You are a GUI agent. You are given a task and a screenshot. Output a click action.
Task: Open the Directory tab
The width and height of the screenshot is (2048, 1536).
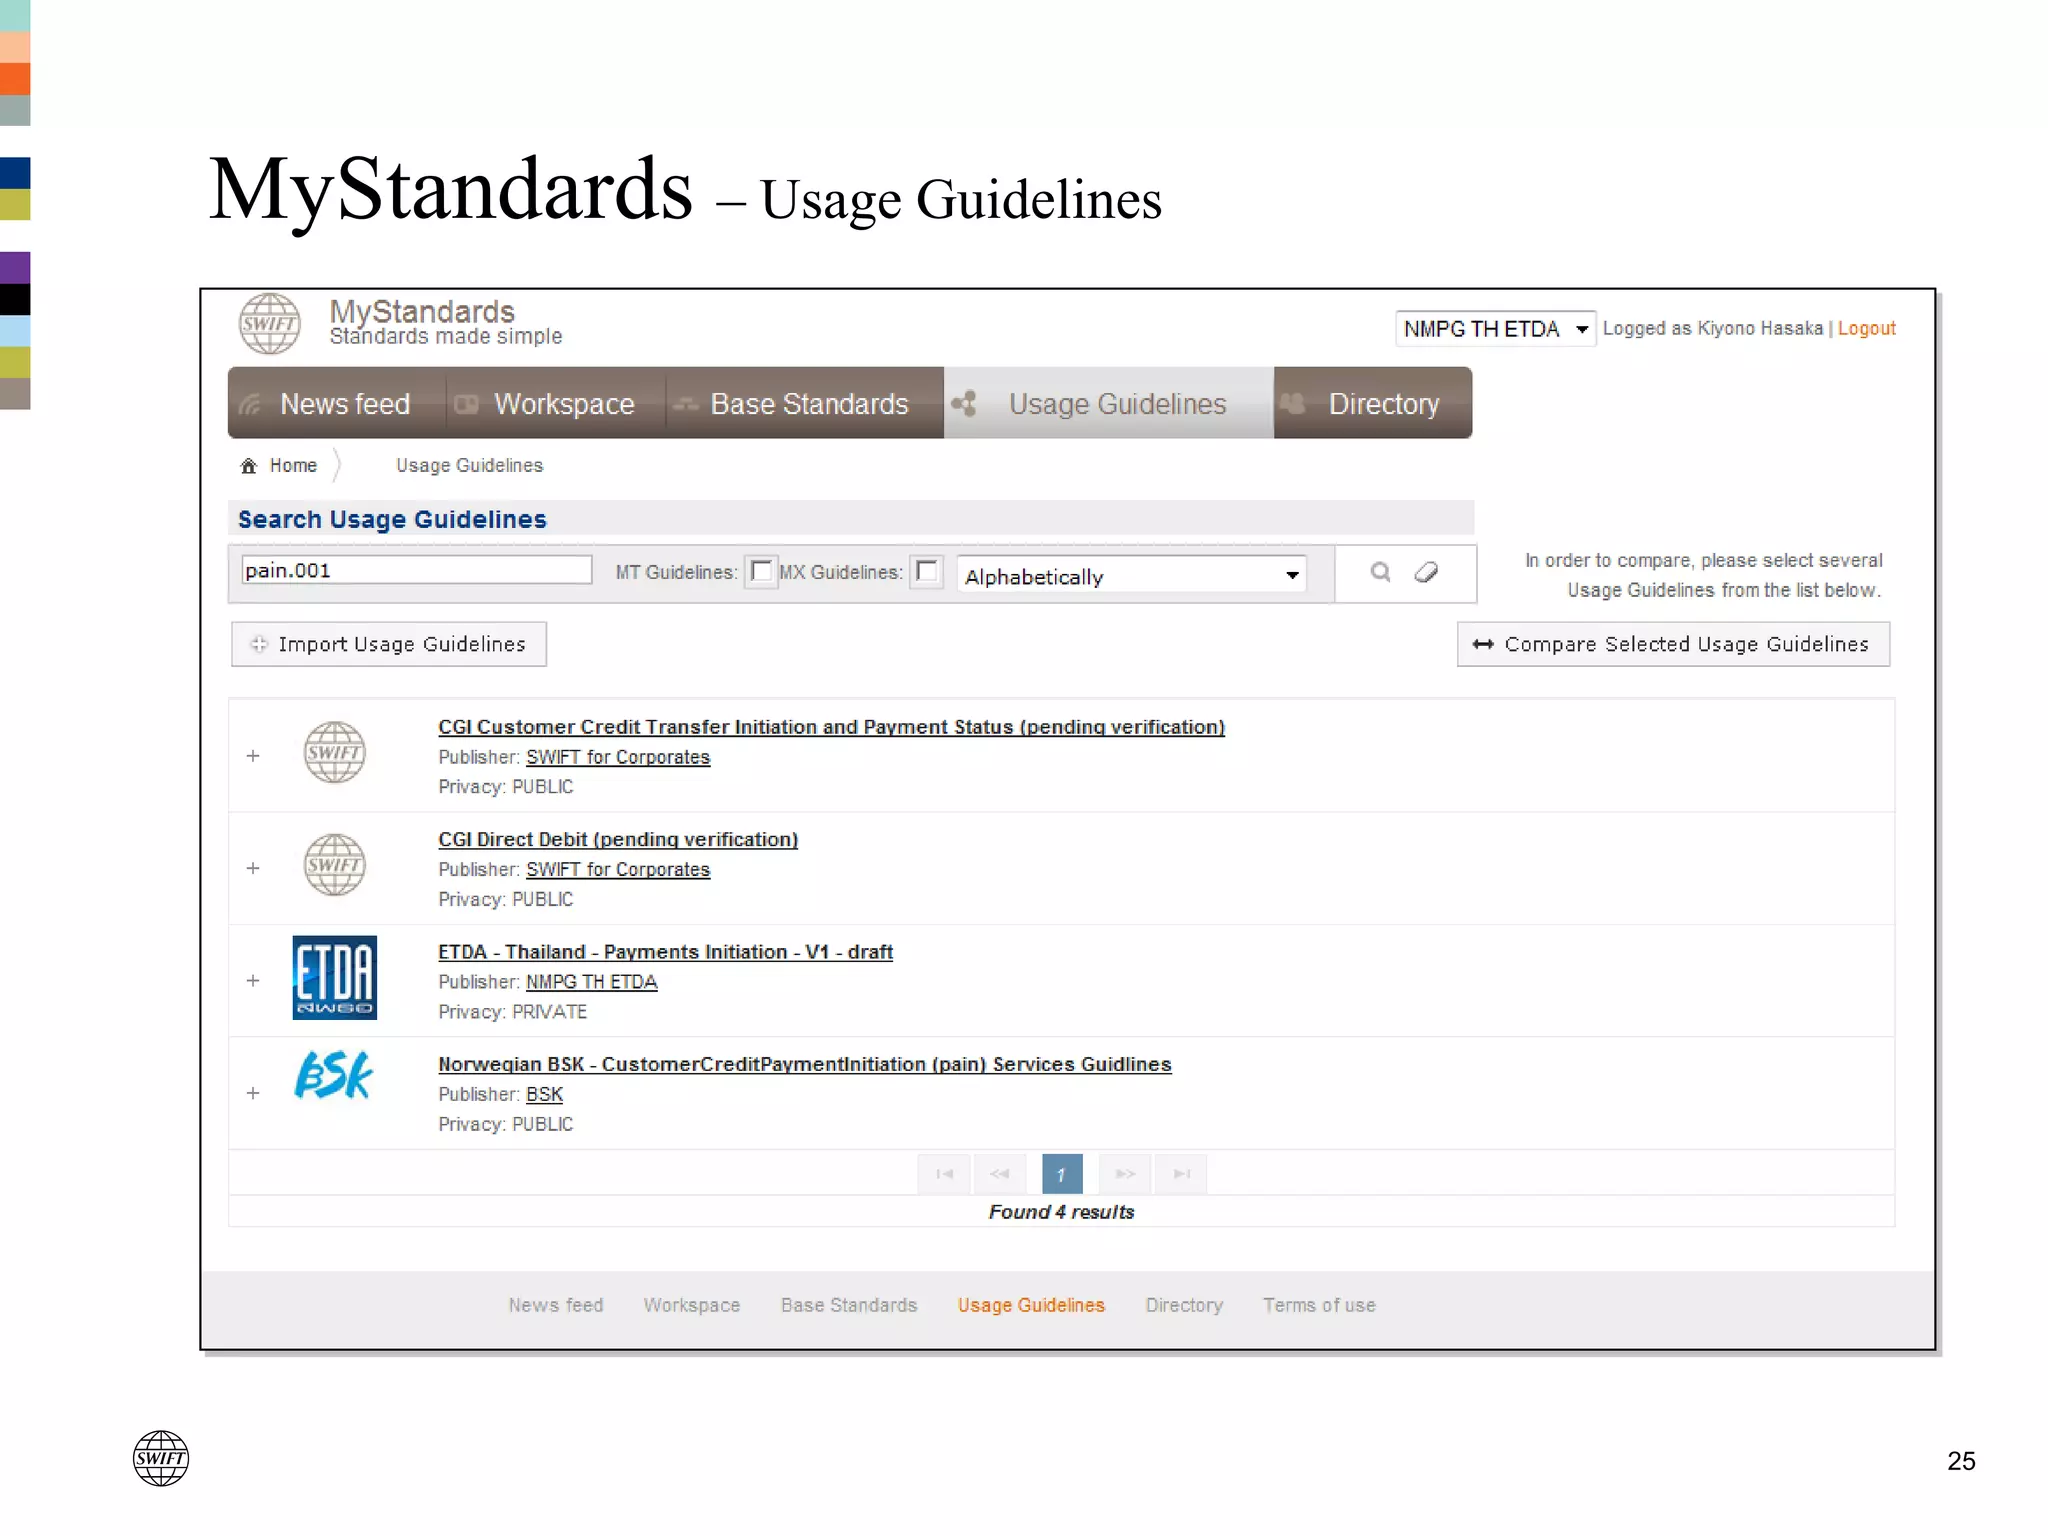click(x=1373, y=403)
